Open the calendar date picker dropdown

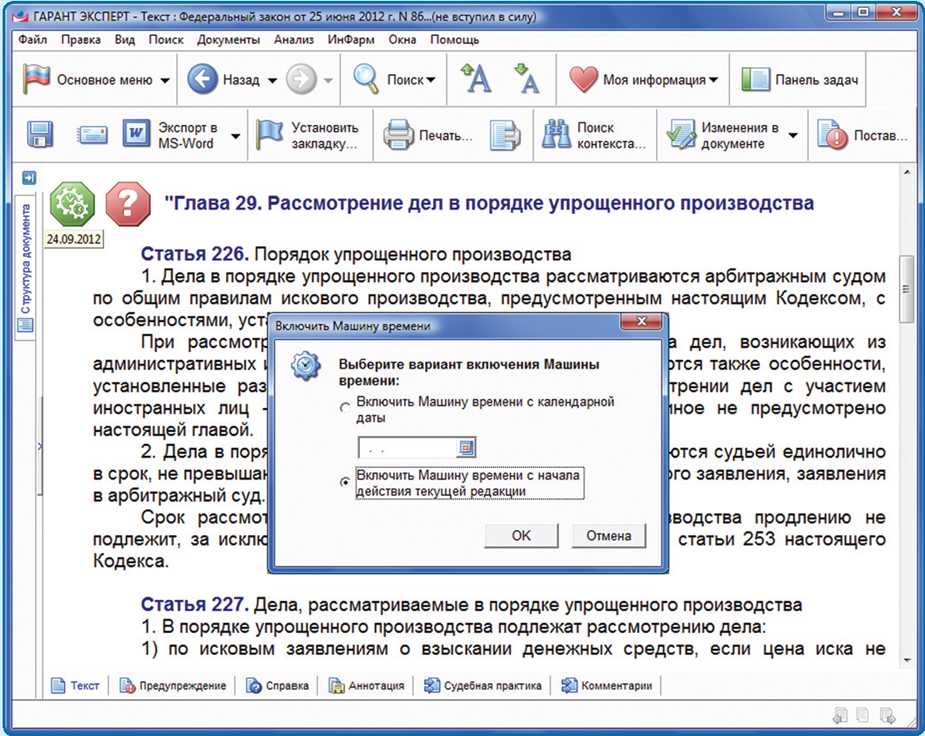466,447
